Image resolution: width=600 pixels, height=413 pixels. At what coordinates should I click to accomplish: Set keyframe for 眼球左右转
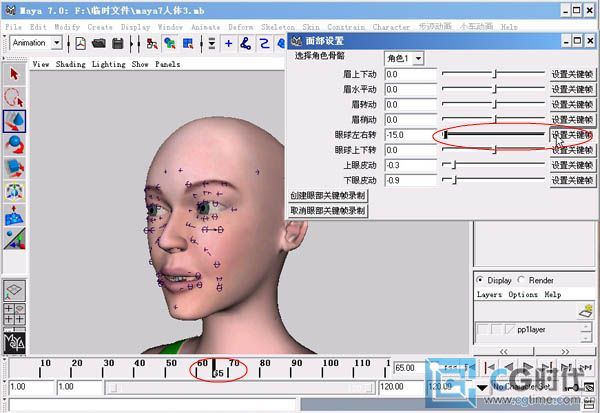[x=572, y=135]
